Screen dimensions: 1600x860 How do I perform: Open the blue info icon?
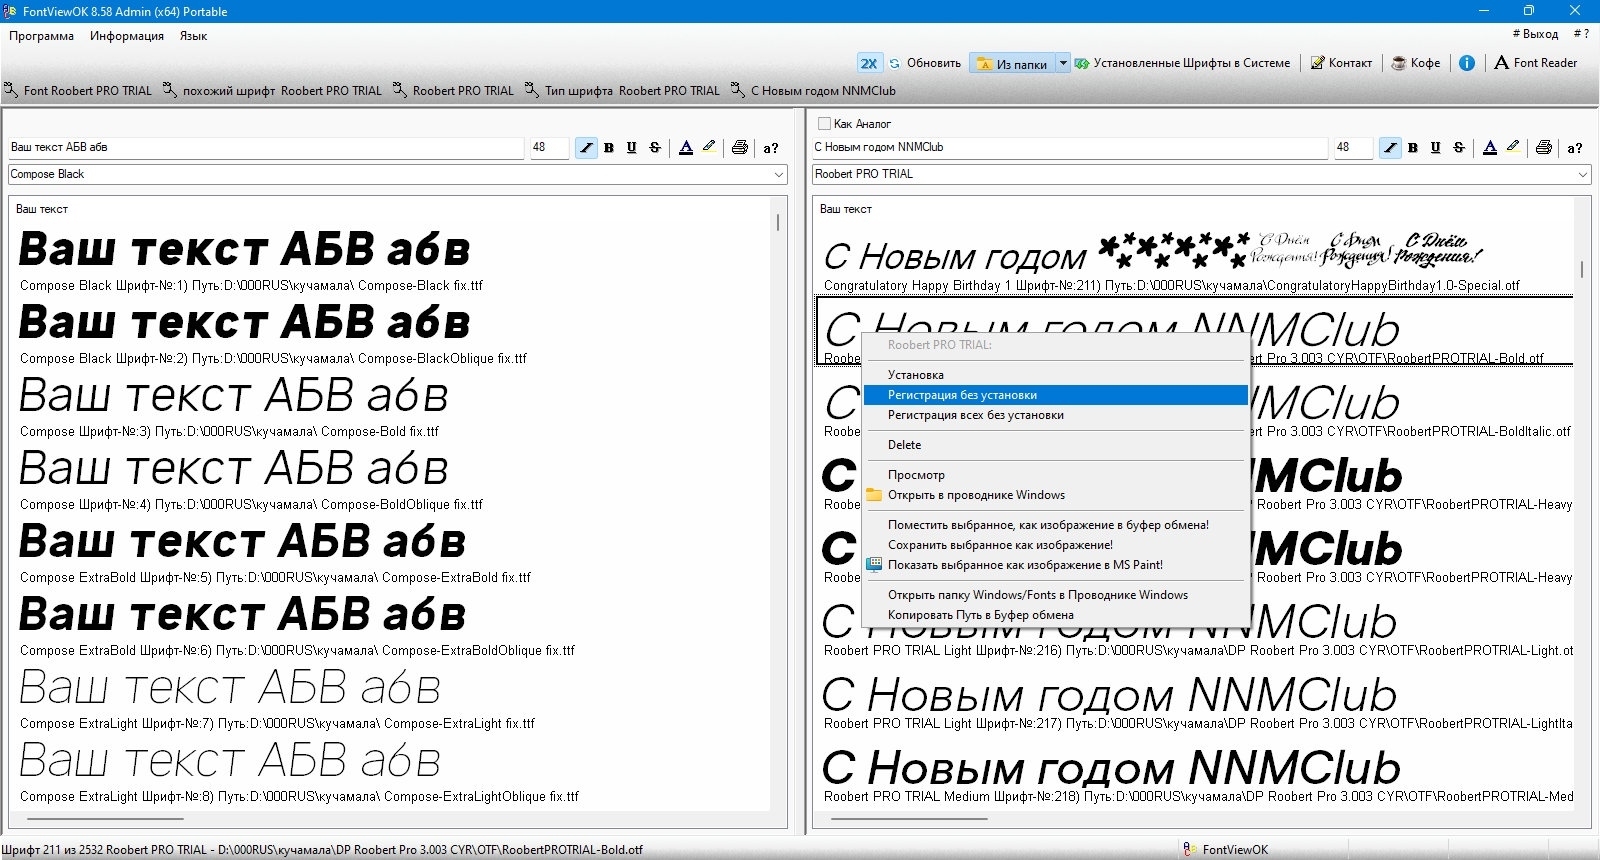(x=1467, y=63)
